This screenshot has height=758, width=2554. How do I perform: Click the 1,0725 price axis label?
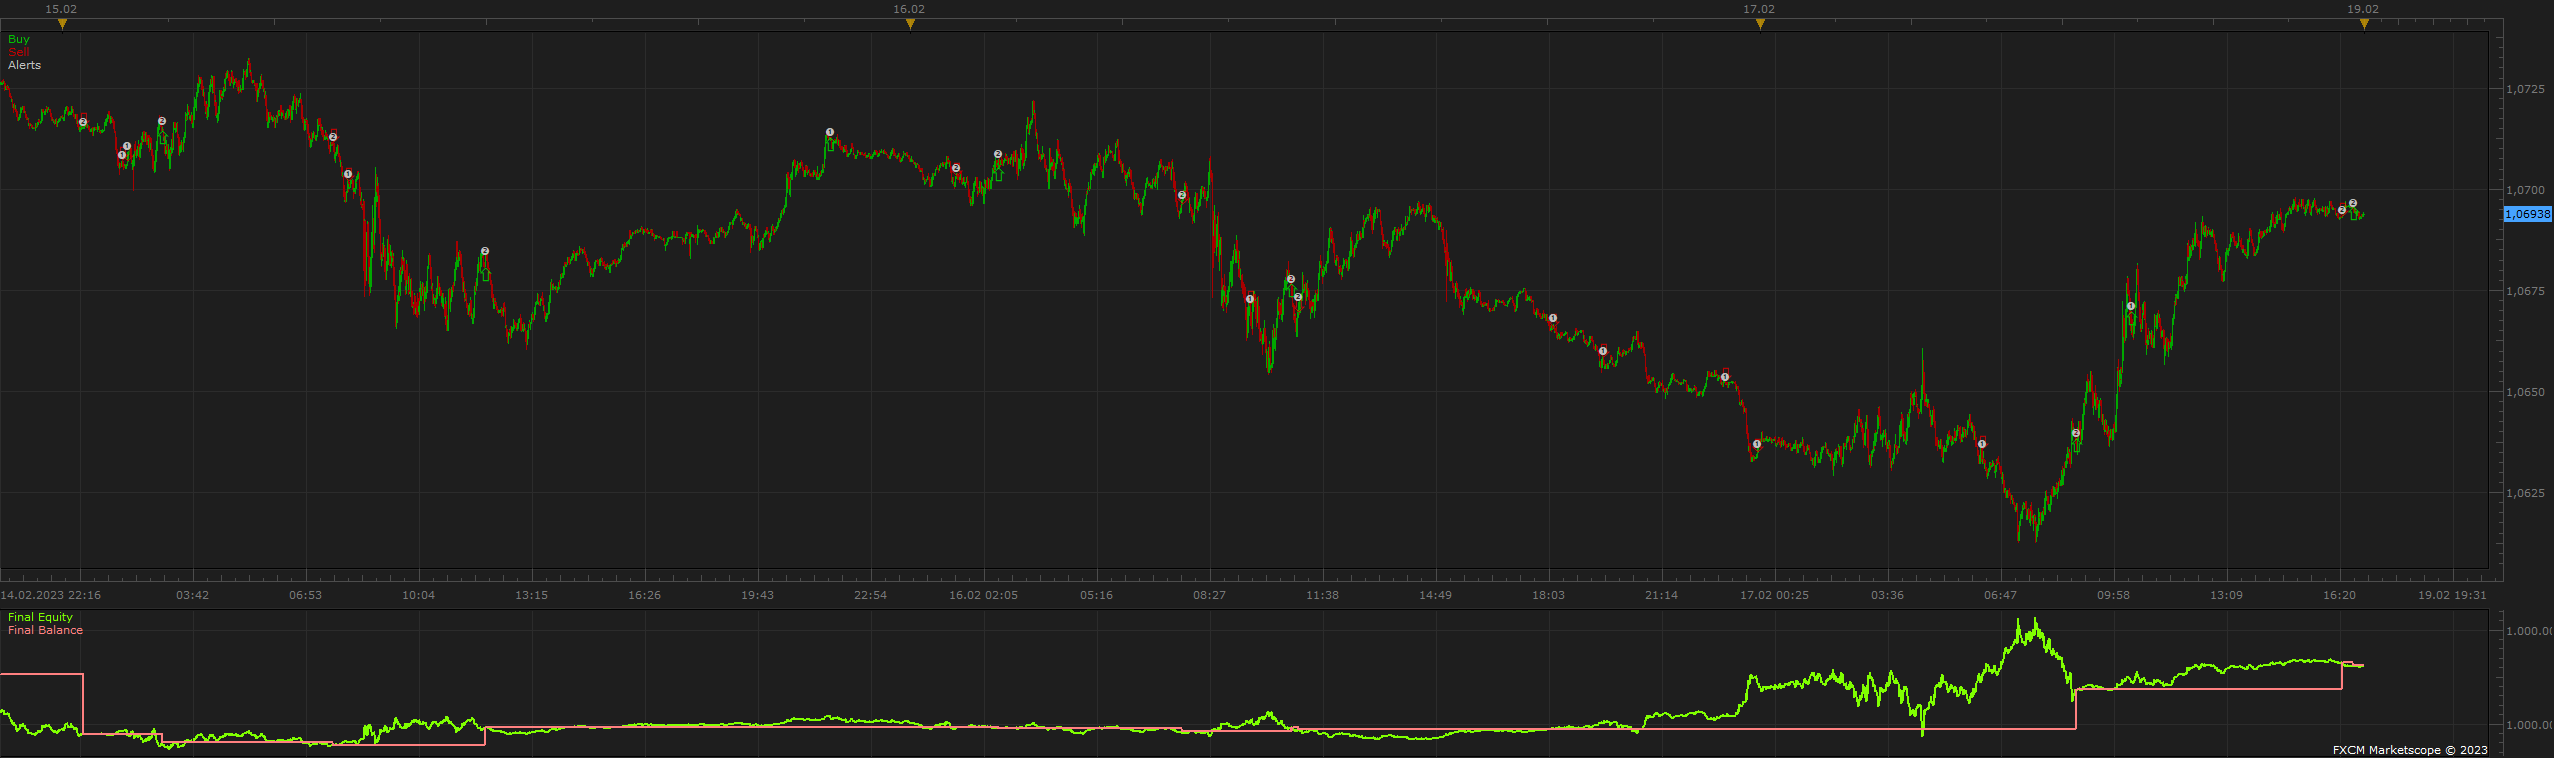tap(2525, 89)
